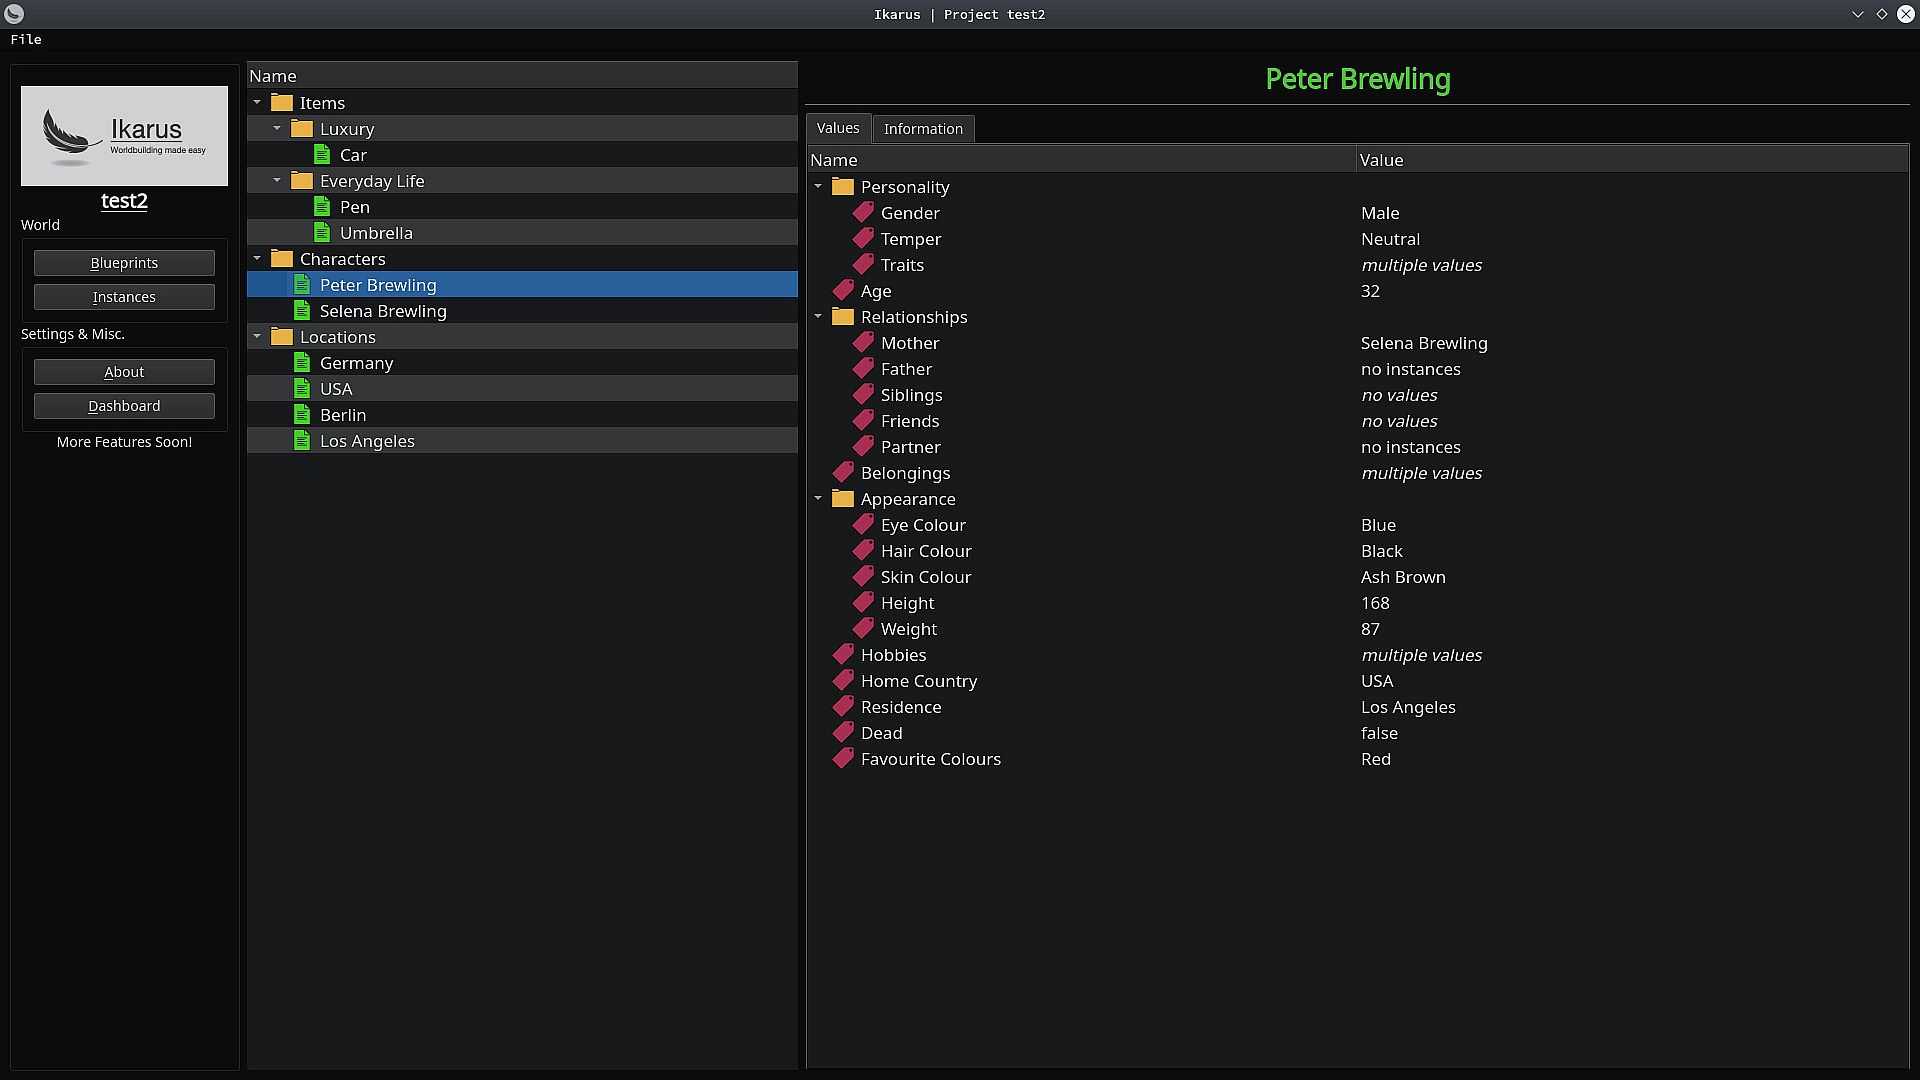Switch to the Information tab
The image size is (1920, 1080).
click(x=922, y=129)
